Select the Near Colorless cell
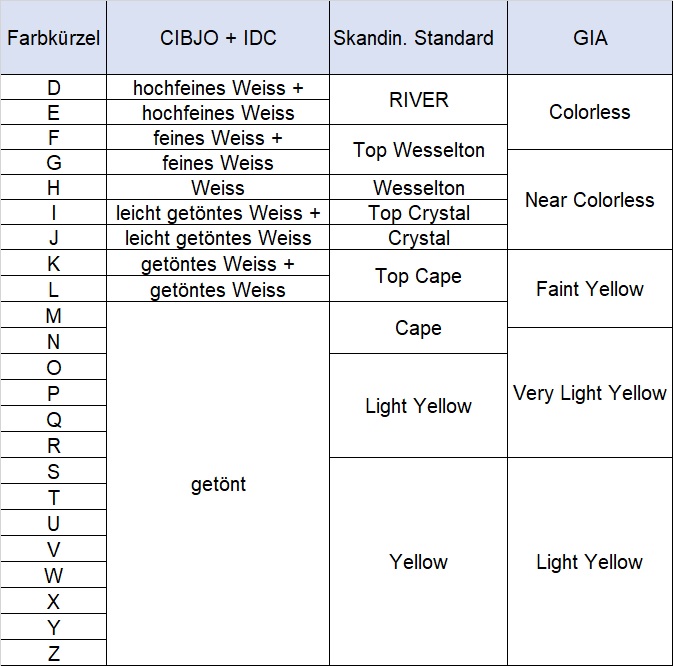 click(x=590, y=200)
